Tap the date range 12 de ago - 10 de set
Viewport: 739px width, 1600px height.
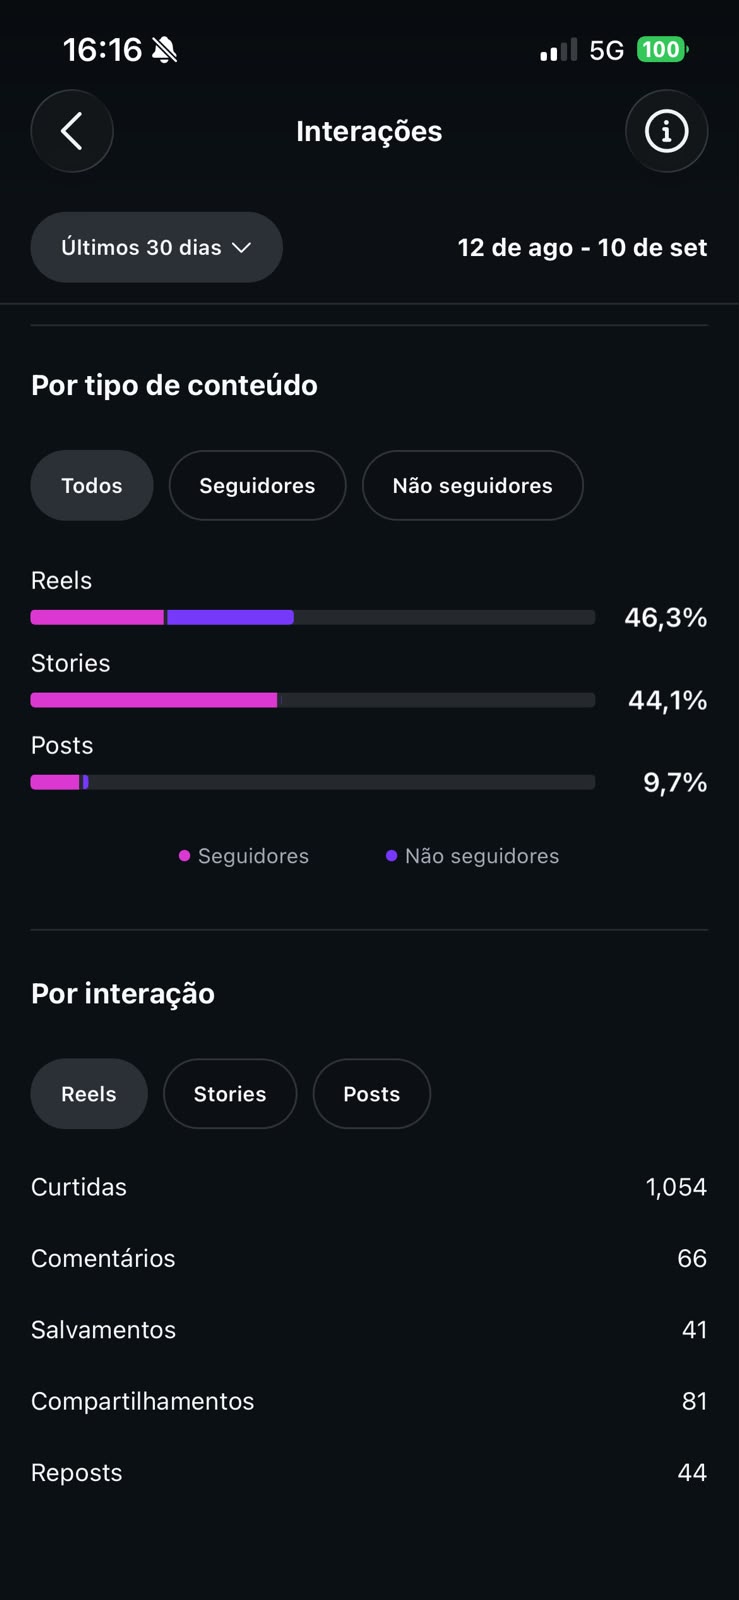(582, 247)
